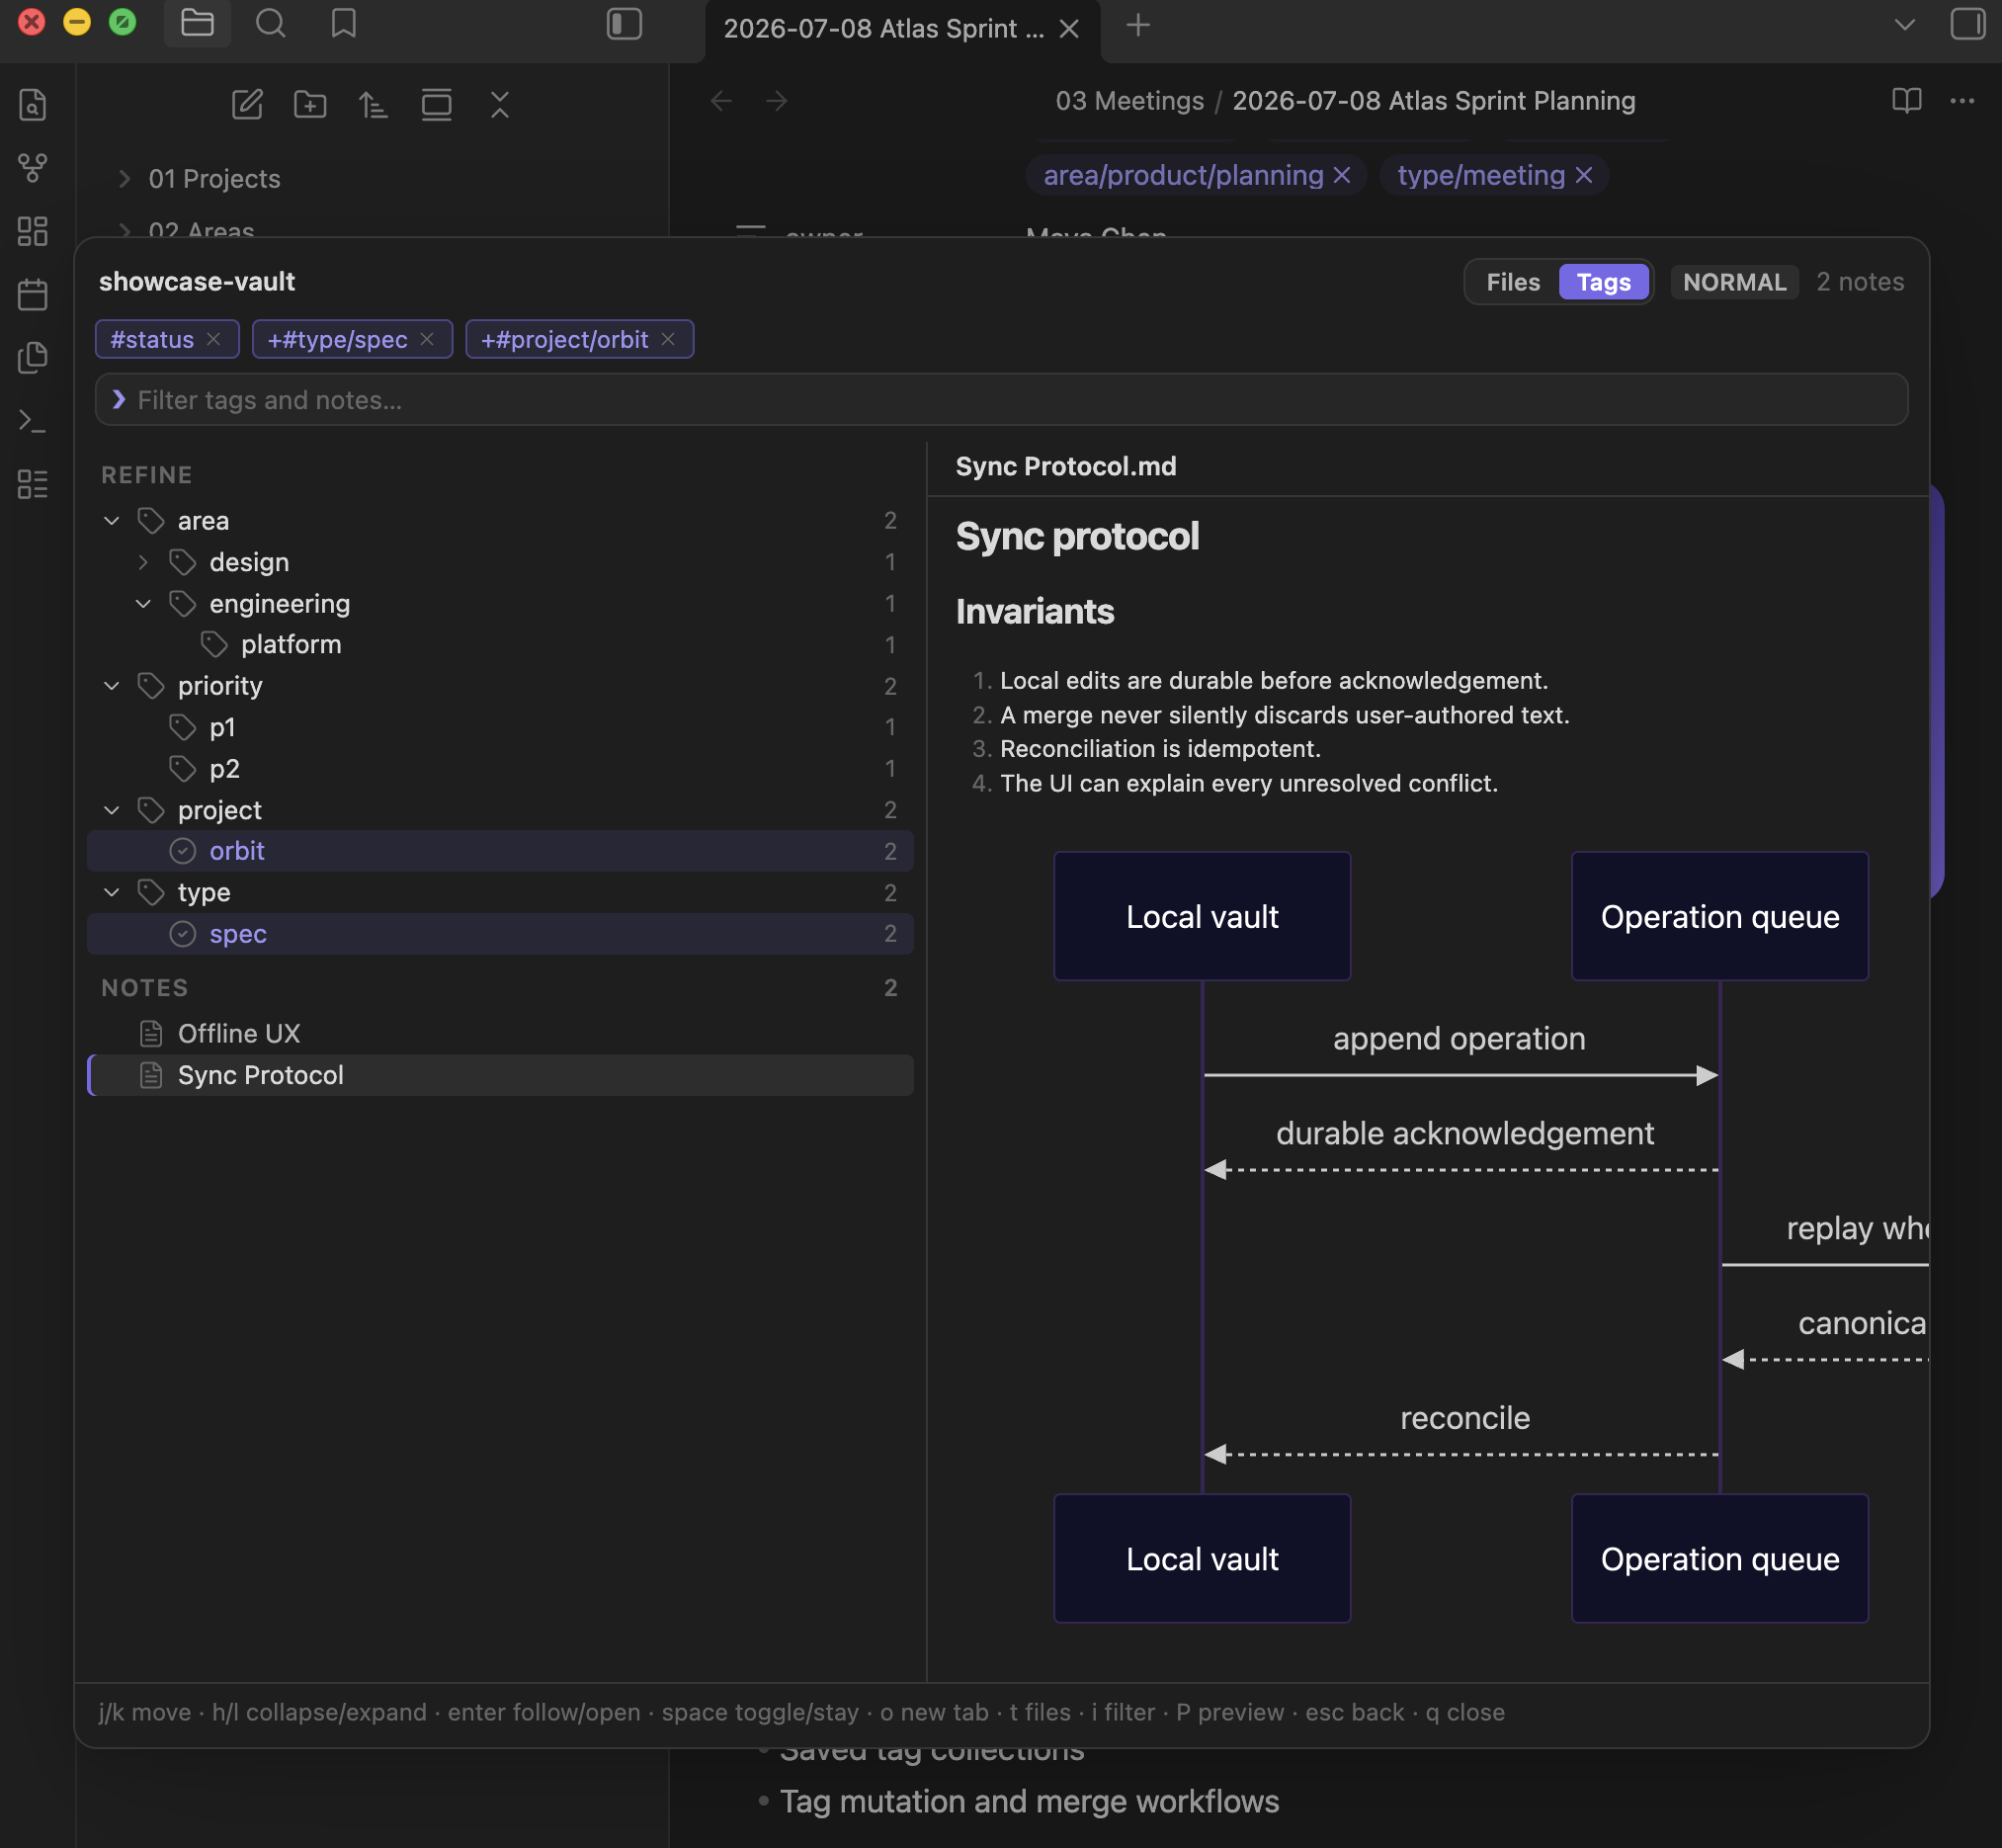The image size is (2002, 1848).
Task: Change sort order icon in explorer
Action: [373, 104]
